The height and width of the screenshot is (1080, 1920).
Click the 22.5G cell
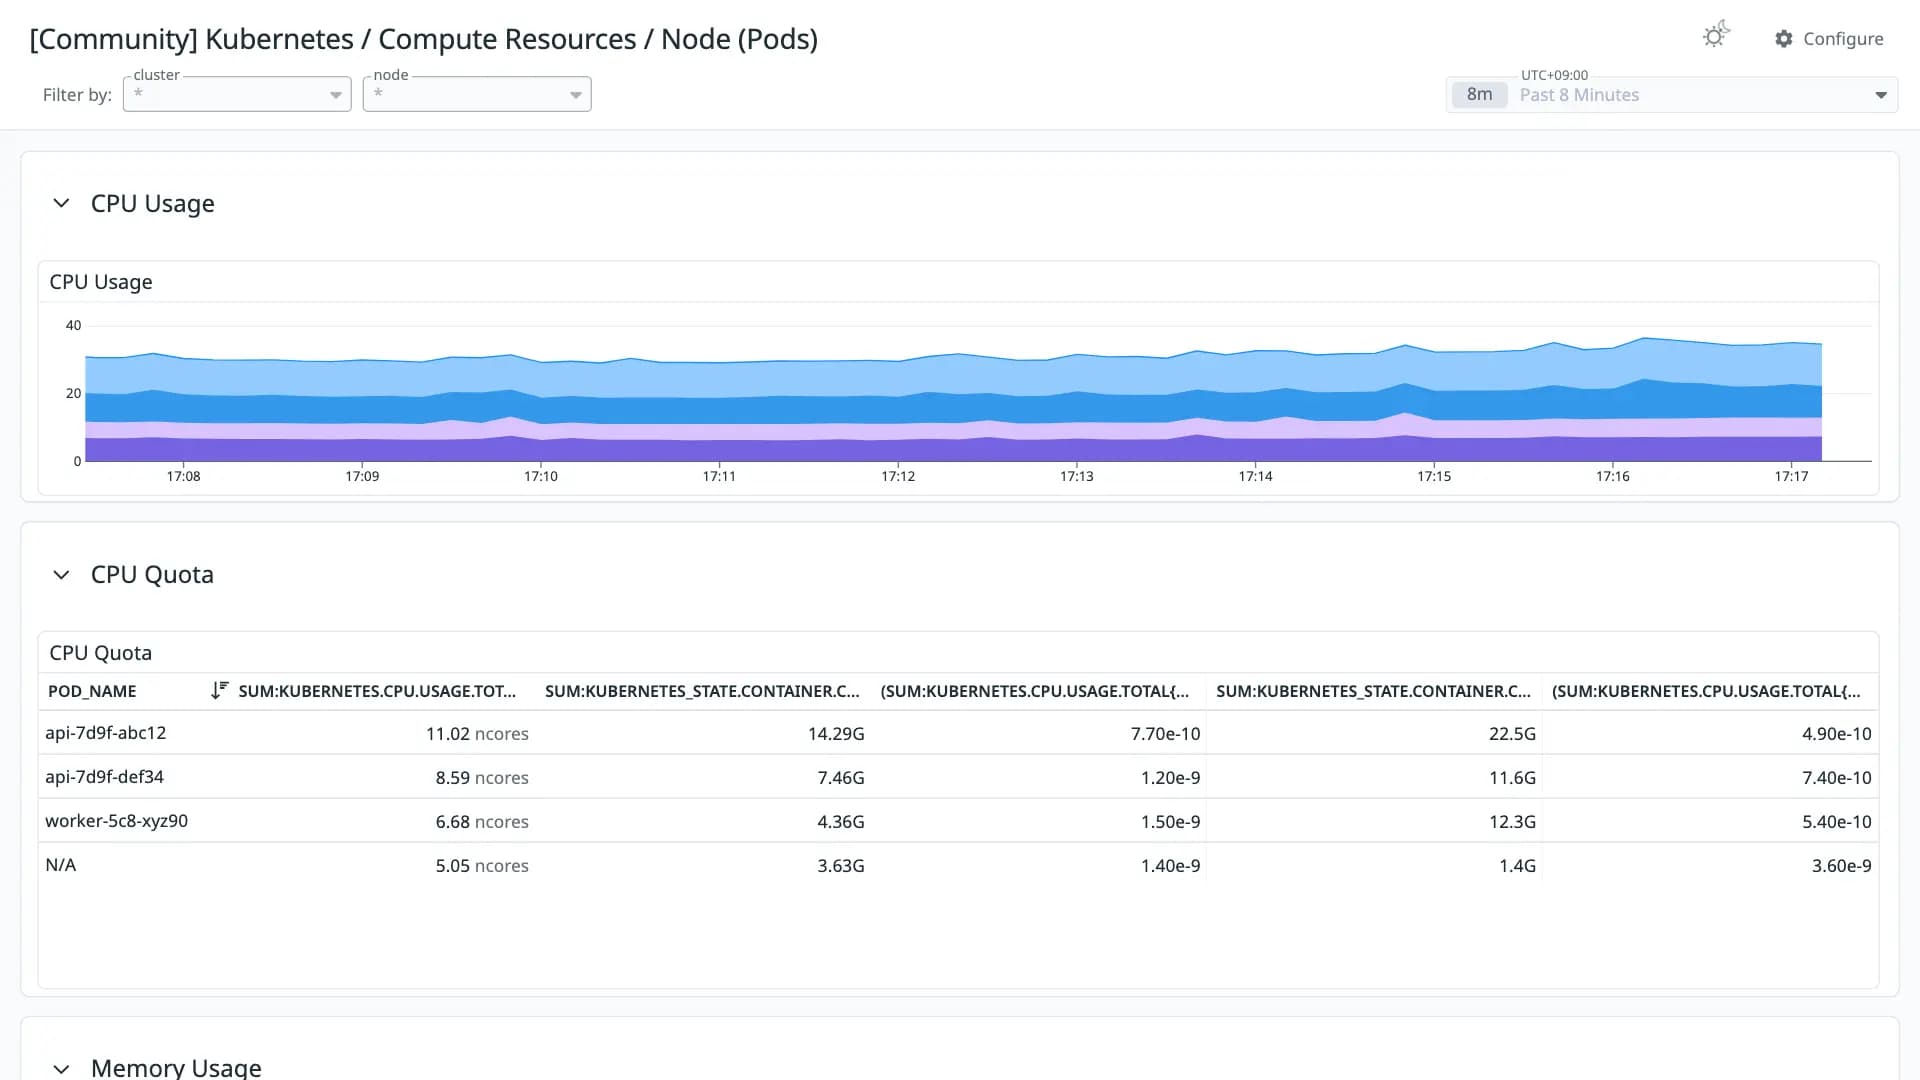1512,734
